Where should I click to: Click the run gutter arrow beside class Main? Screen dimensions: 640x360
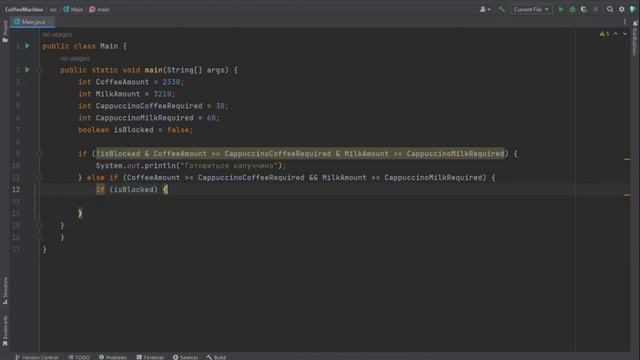pos(27,46)
